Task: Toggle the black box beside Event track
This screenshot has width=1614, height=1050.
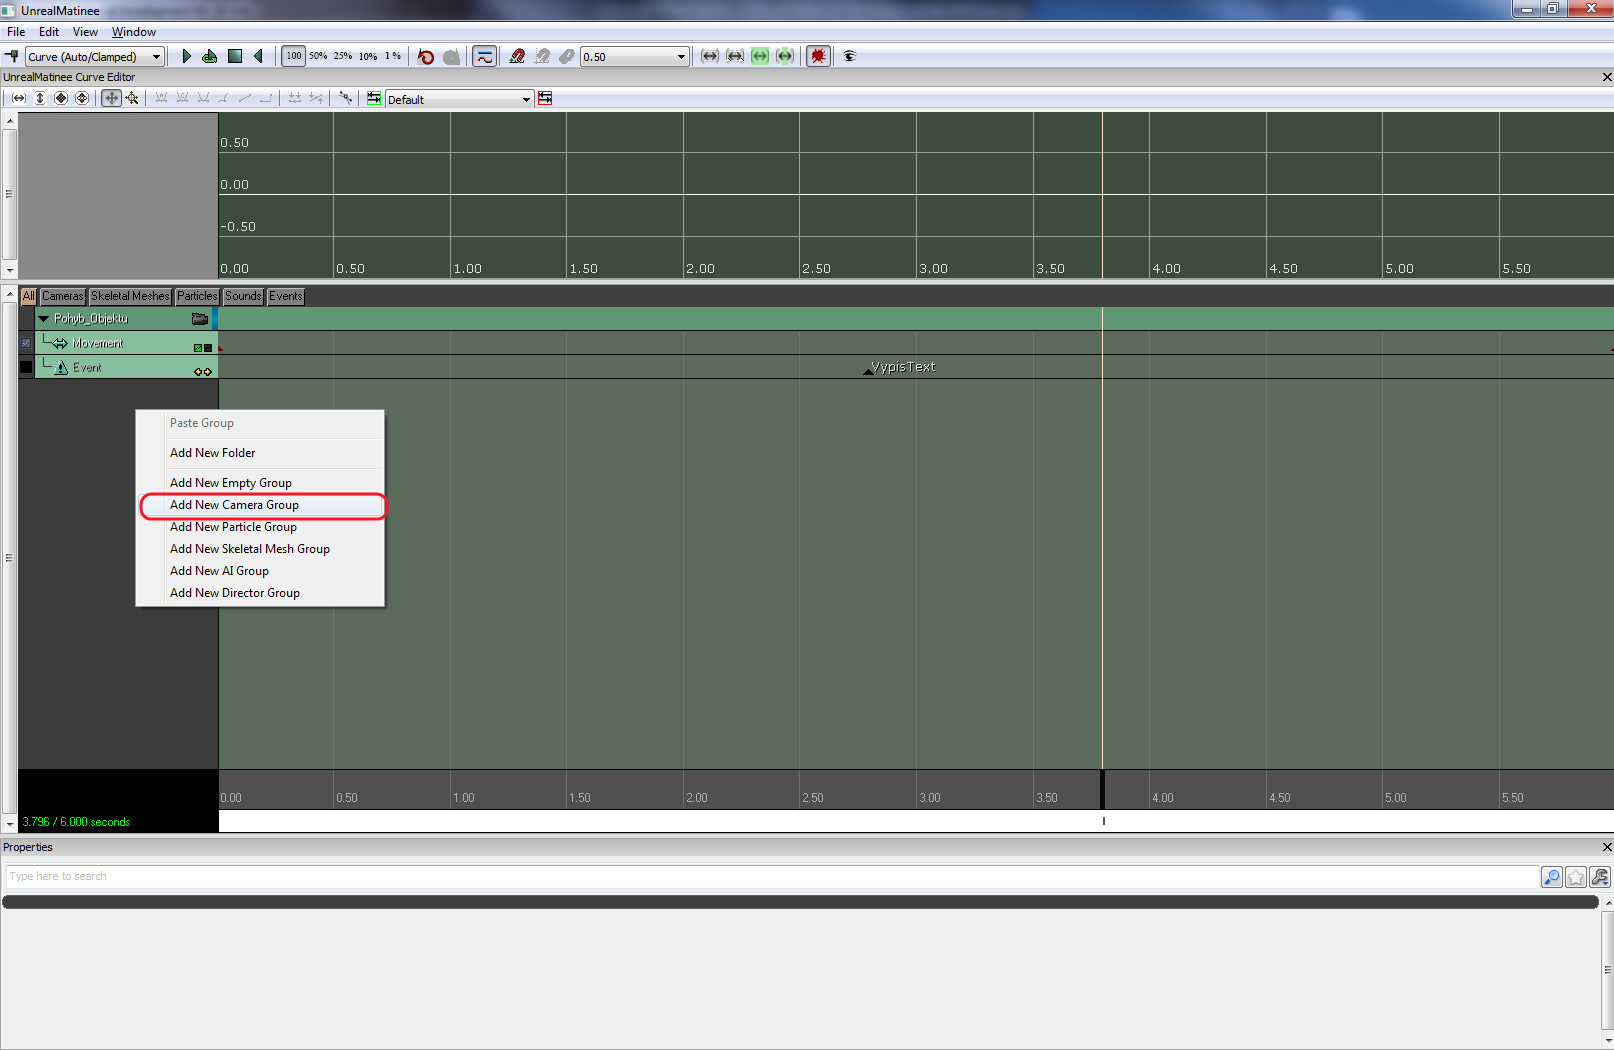Action: (26, 367)
